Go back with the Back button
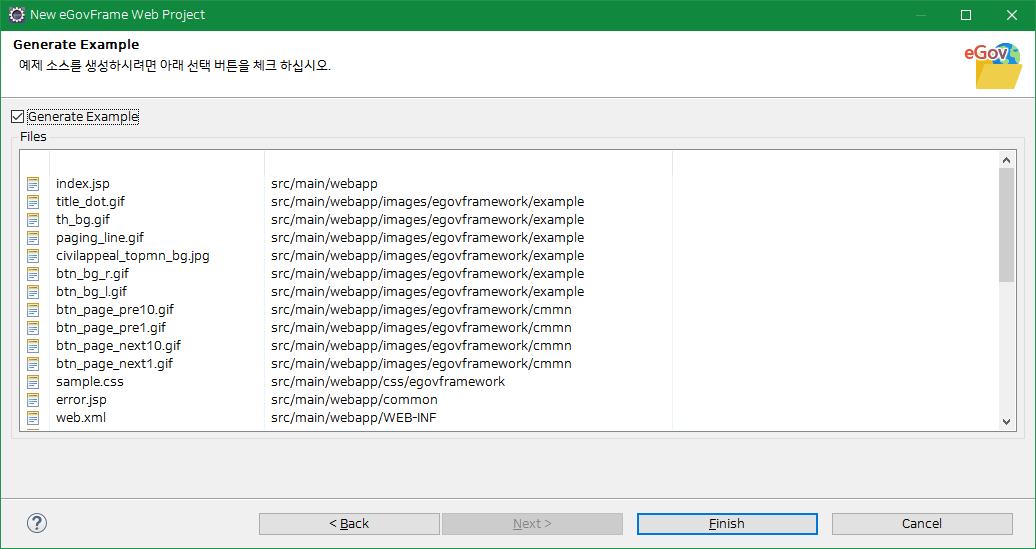 tap(350, 524)
